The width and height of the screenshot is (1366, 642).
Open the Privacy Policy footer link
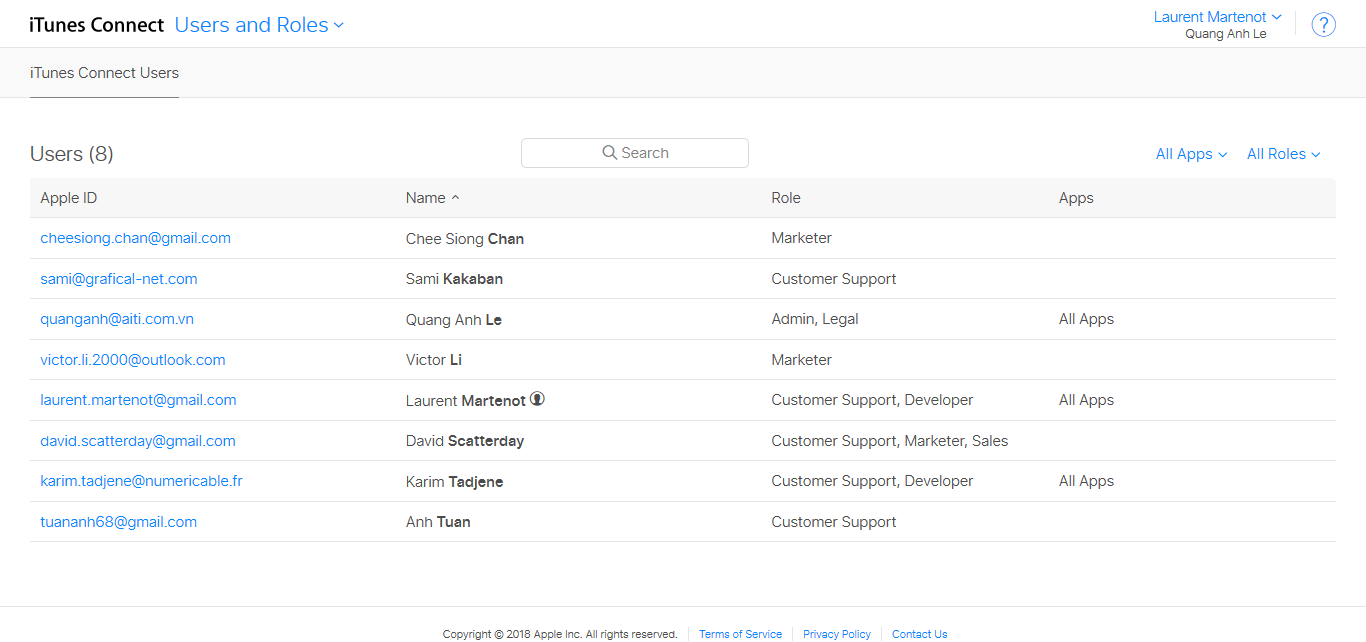pyautogui.click(x=836, y=634)
